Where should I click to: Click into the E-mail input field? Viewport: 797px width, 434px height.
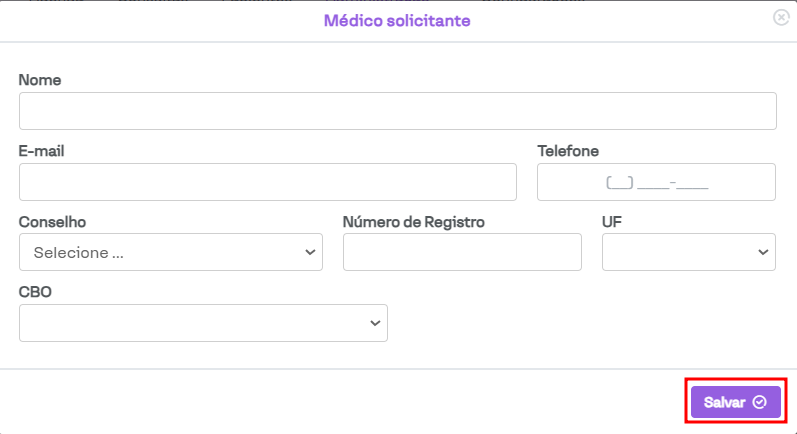(267, 182)
